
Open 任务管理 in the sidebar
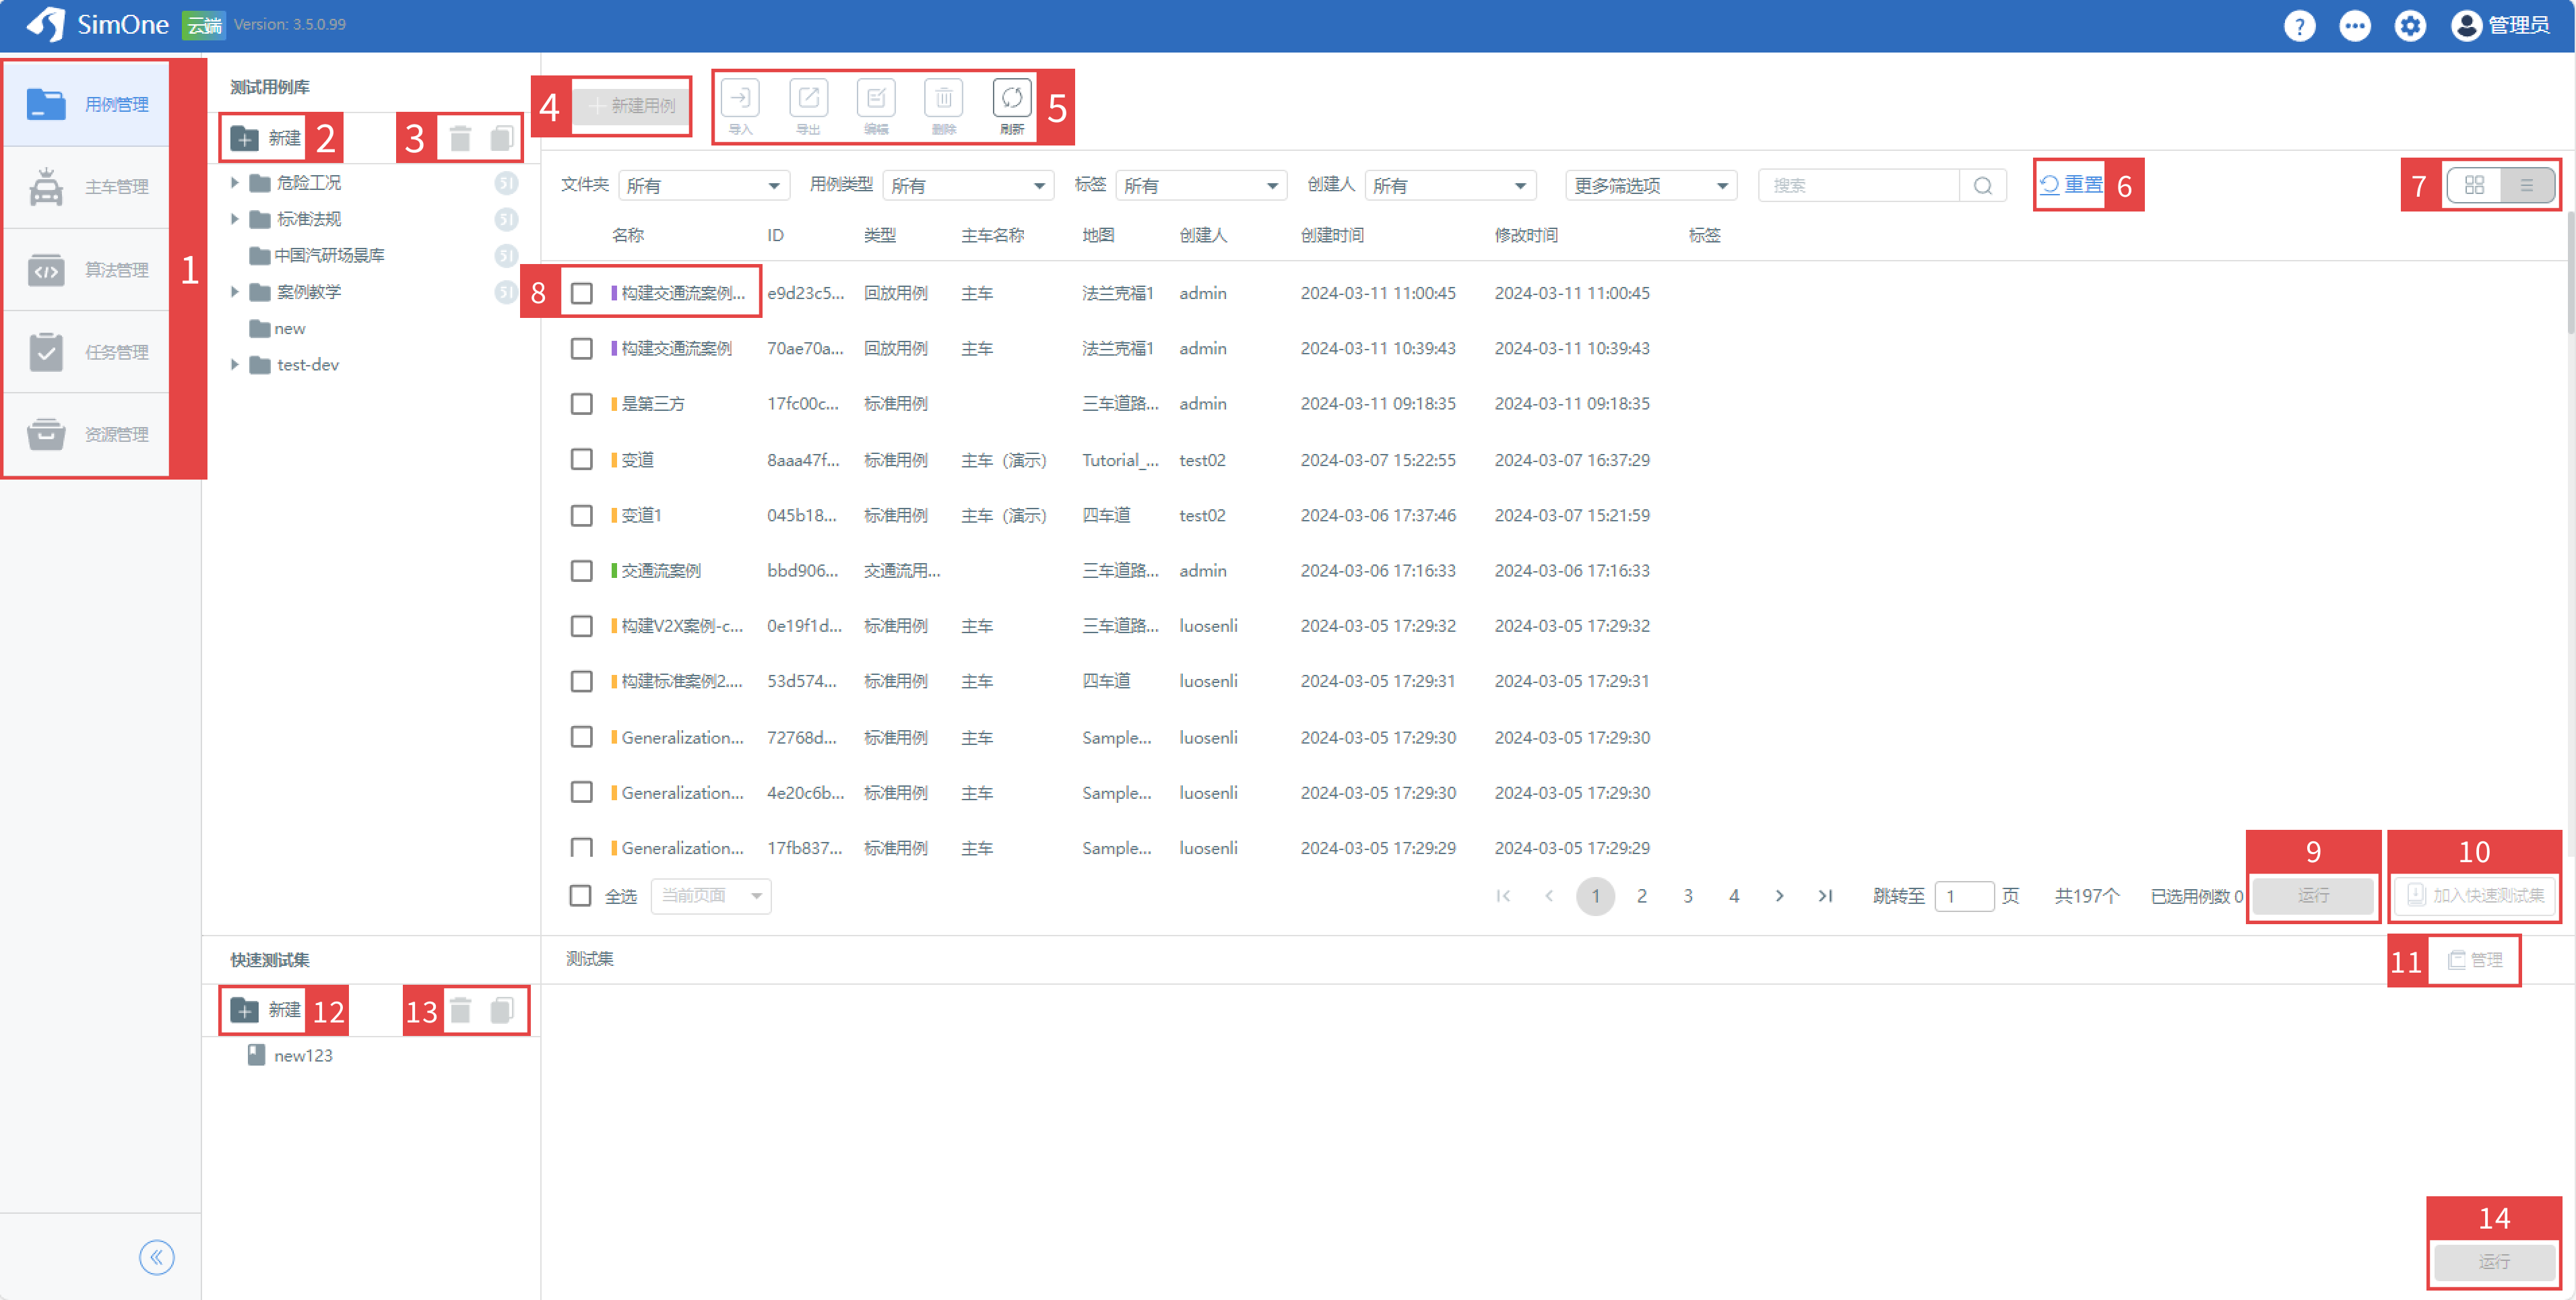tap(87, 351)
